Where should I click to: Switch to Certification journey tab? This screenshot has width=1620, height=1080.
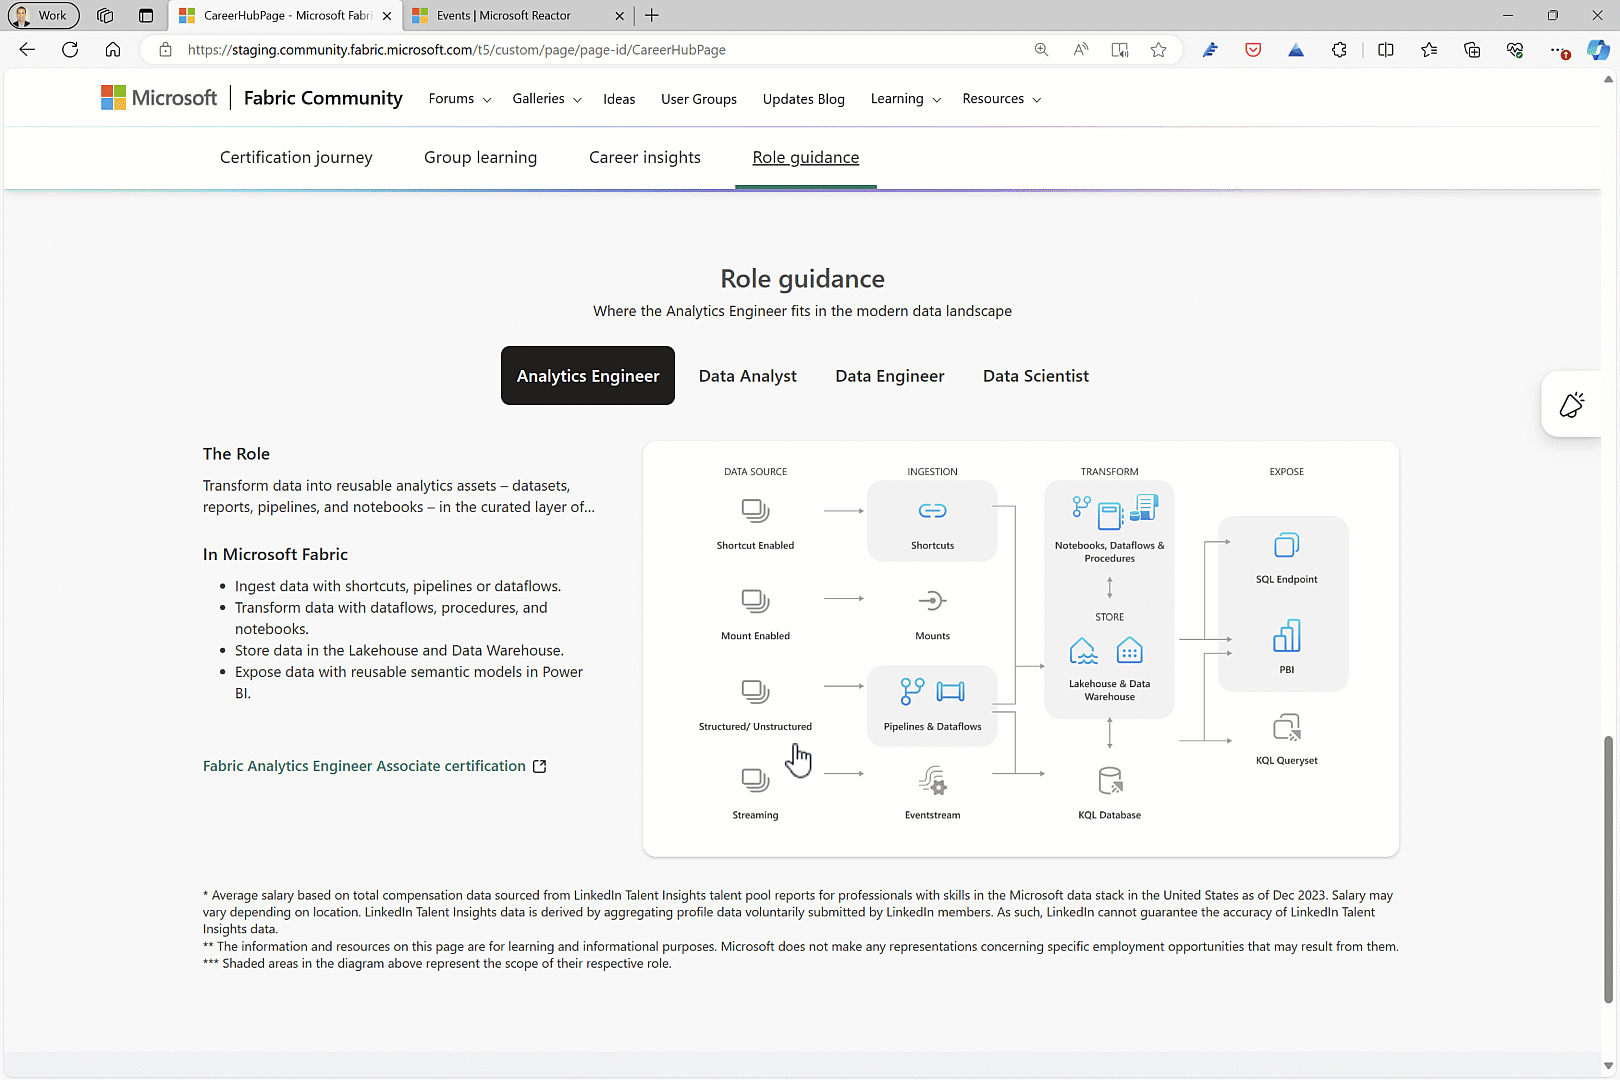click(296, 158)
